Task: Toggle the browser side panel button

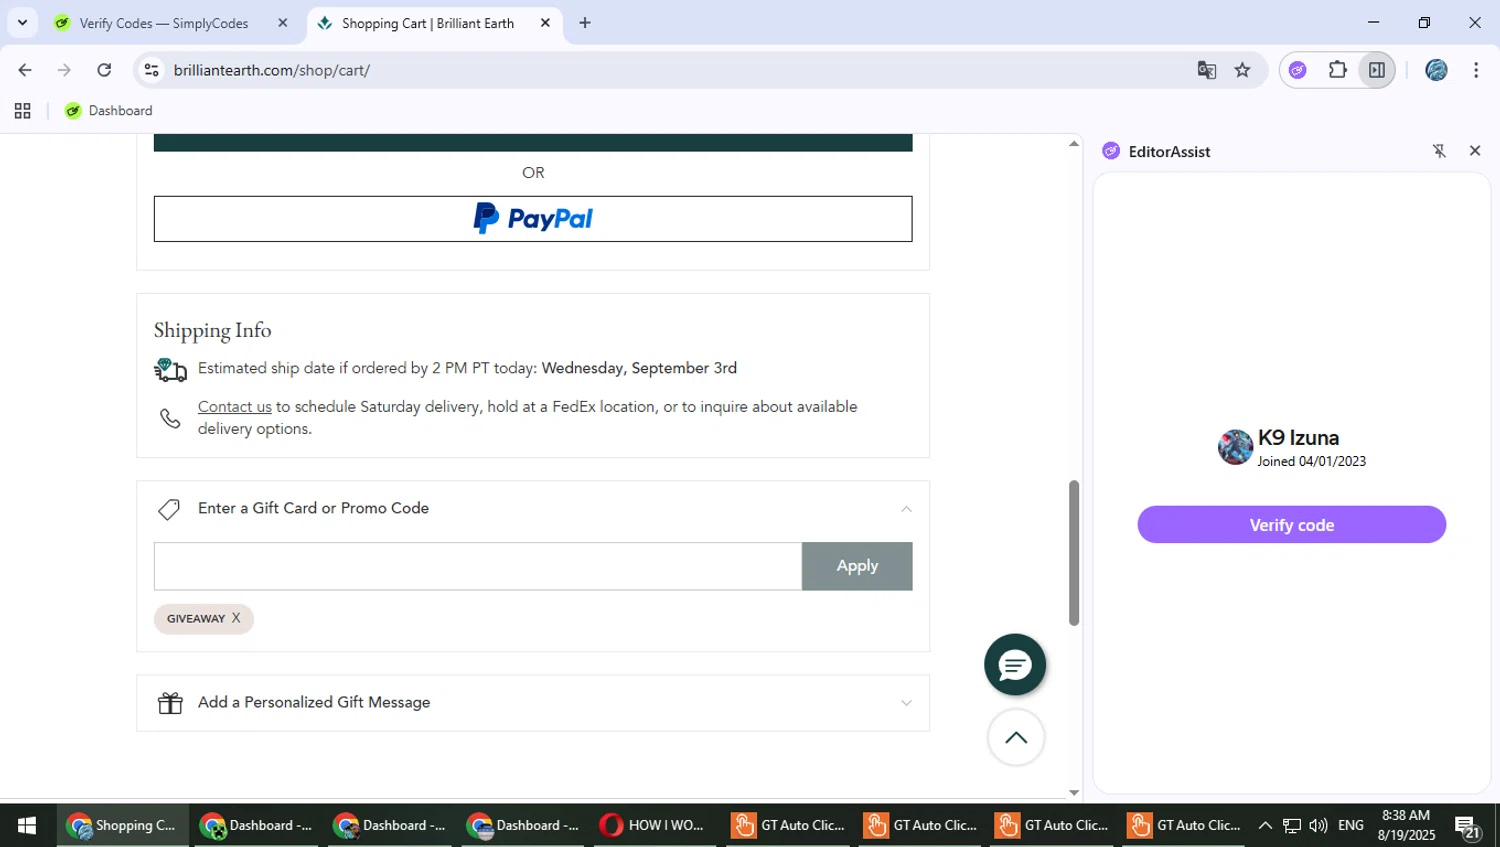Action: tap(1377, 70)
